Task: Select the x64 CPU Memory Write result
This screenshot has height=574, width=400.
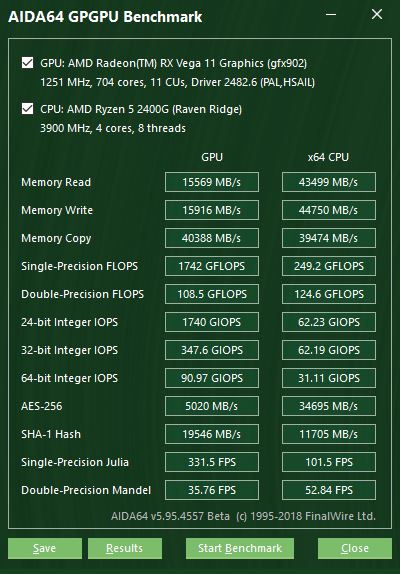Action: (x=329, y=210)
